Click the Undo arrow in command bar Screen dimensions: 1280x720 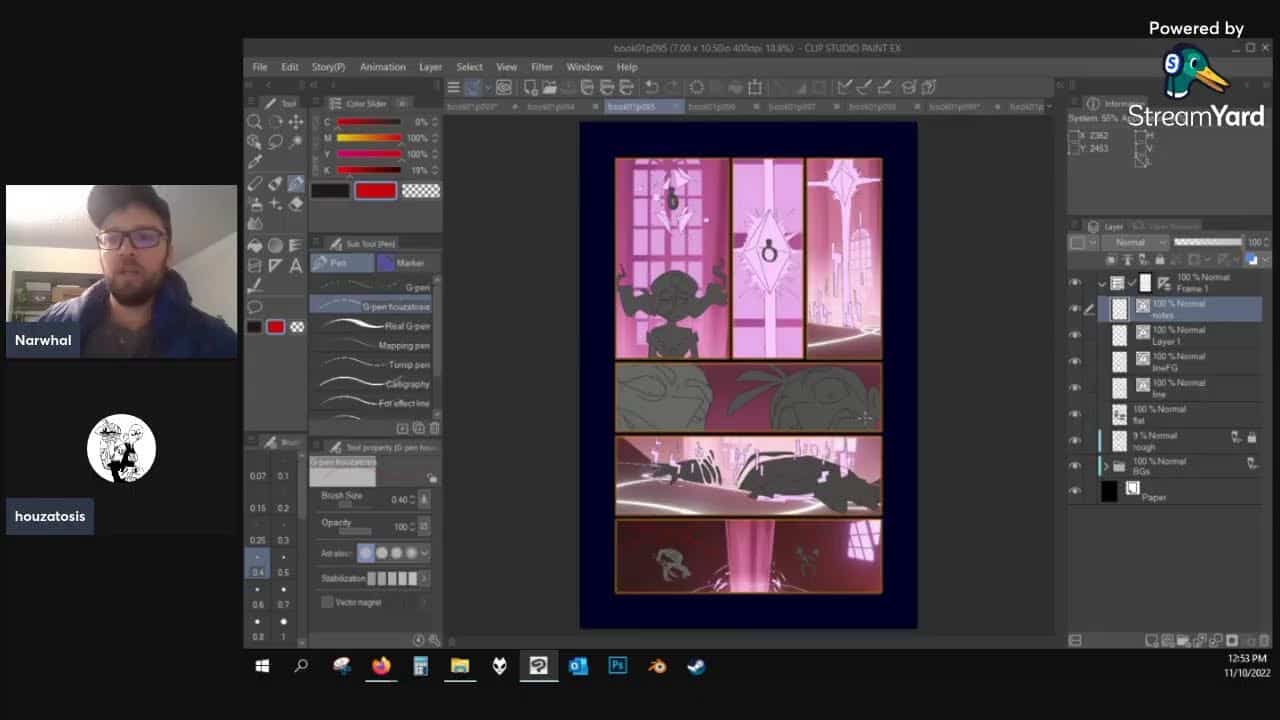[x=651, y=87]
